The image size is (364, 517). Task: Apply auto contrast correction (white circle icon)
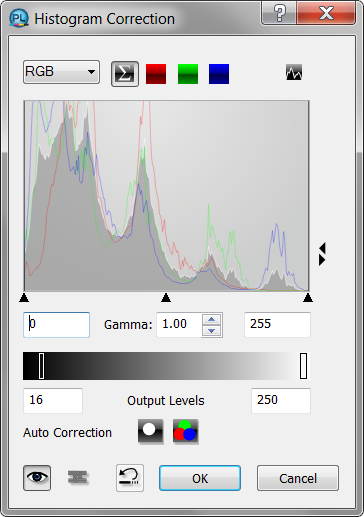[151, 432]
